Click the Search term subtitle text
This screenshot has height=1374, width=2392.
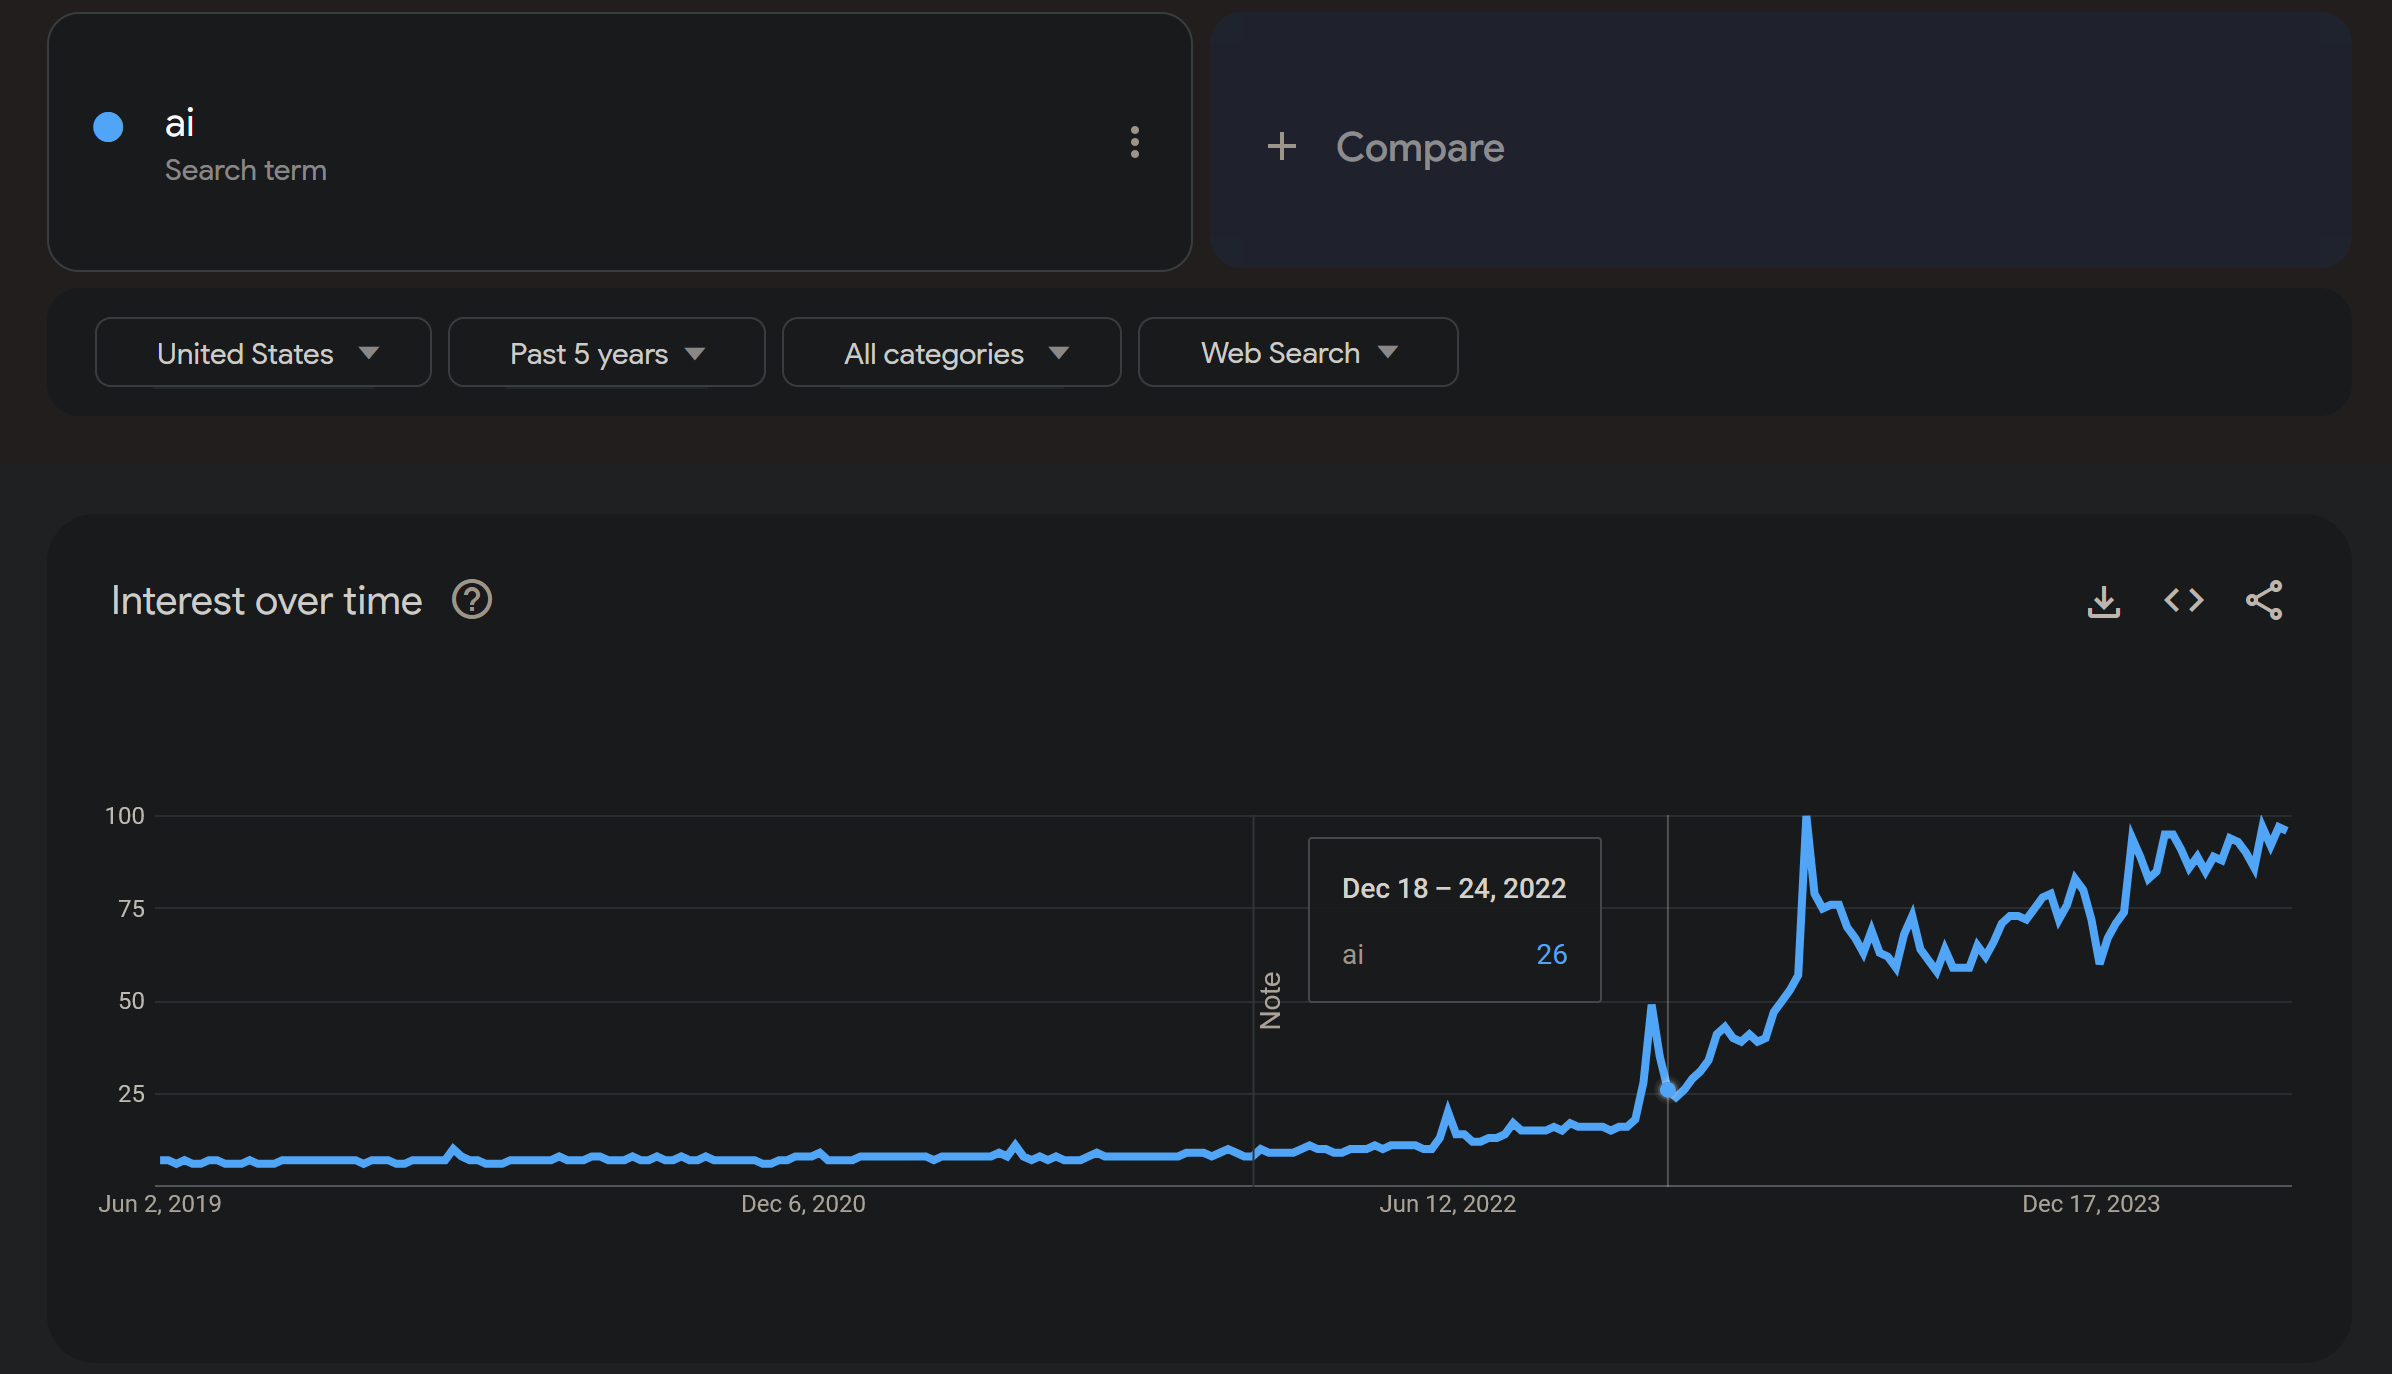(246, 171)
